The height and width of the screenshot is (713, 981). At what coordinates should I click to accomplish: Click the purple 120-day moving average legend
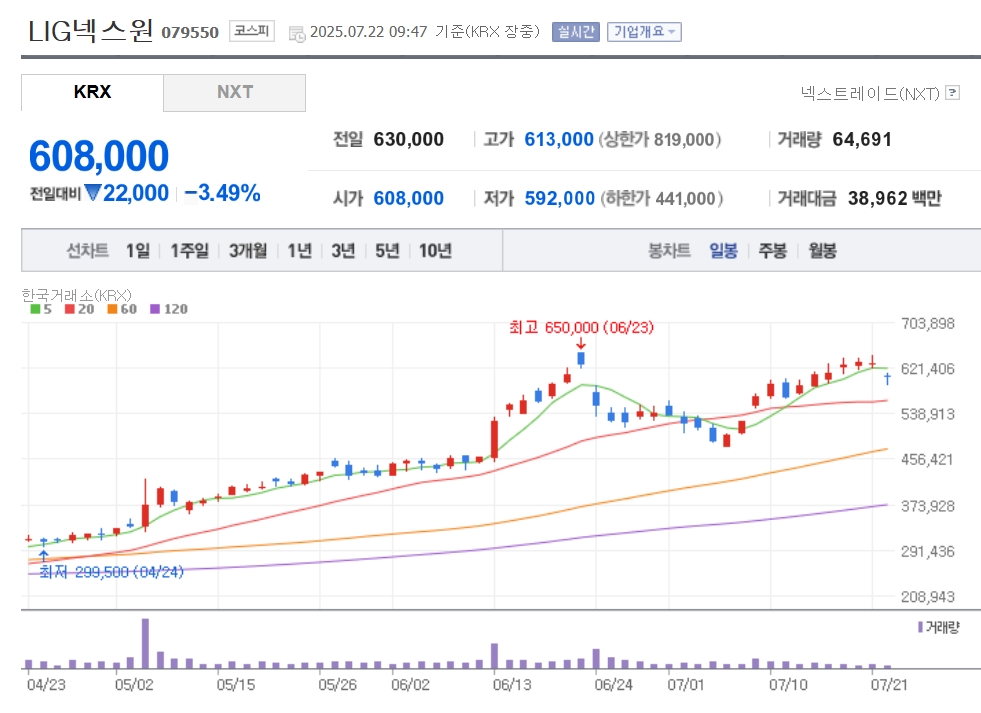(169, 309)
